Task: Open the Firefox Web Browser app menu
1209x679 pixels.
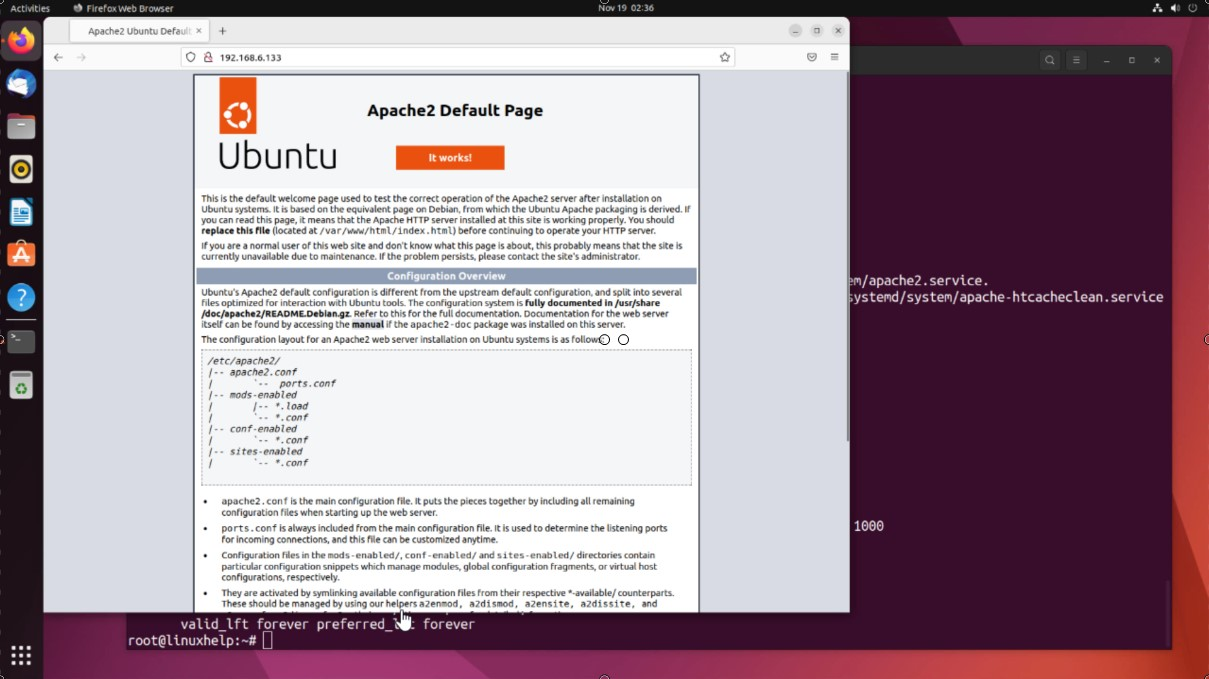Action: point(123,7)
